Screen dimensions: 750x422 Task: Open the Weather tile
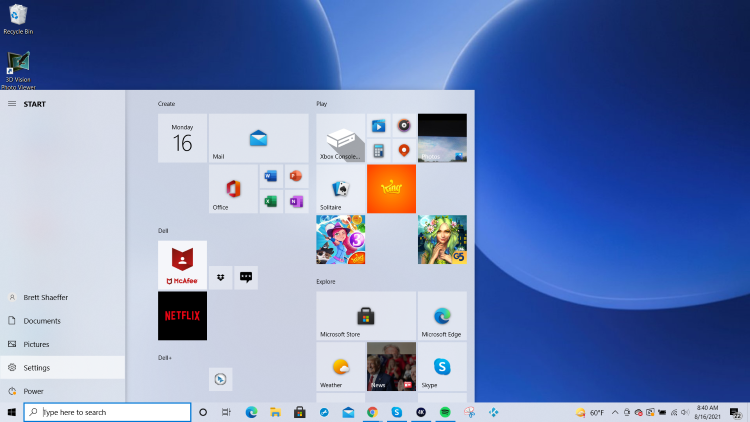pos(340,366)
